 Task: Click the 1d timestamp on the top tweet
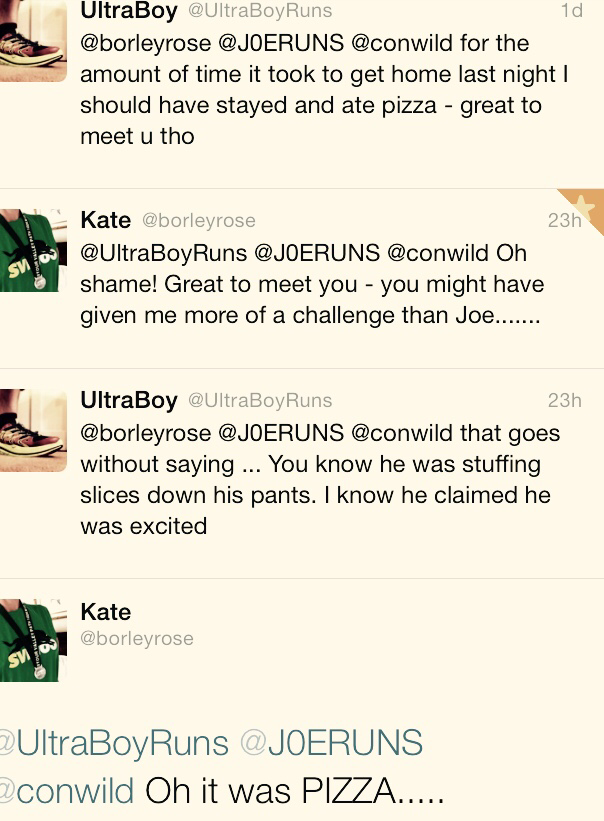point(571,11)
